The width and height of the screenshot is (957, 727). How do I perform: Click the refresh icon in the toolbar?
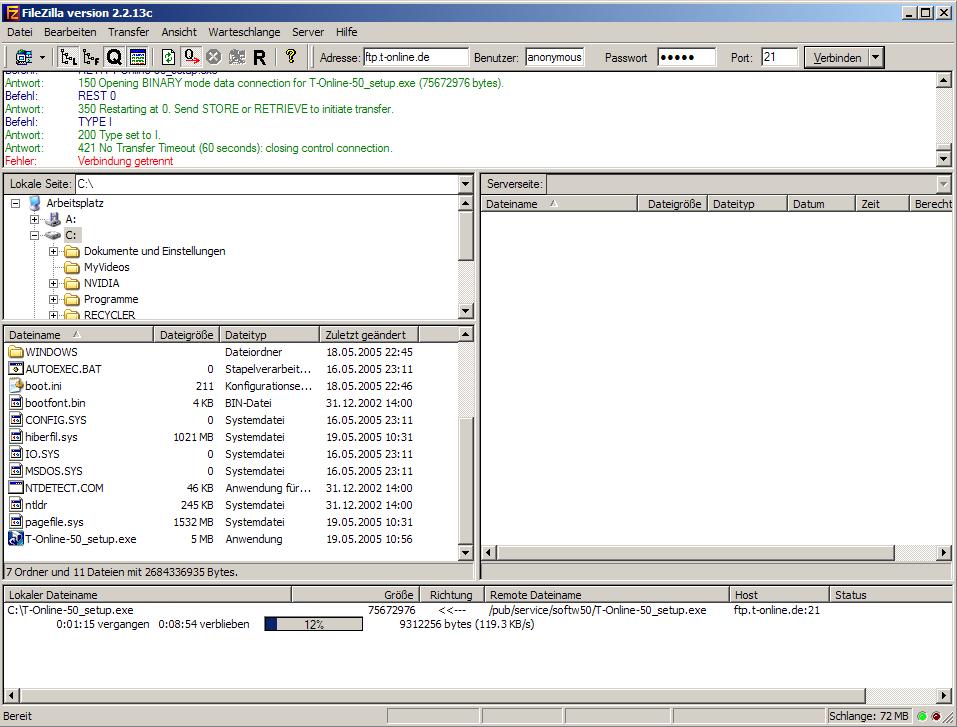(168, 57)
